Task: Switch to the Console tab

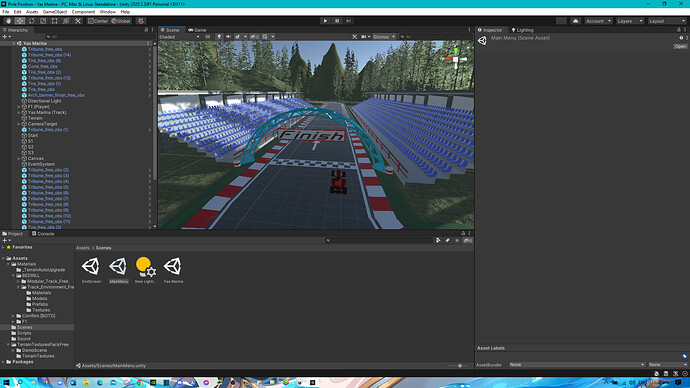Action: [43, 234]
